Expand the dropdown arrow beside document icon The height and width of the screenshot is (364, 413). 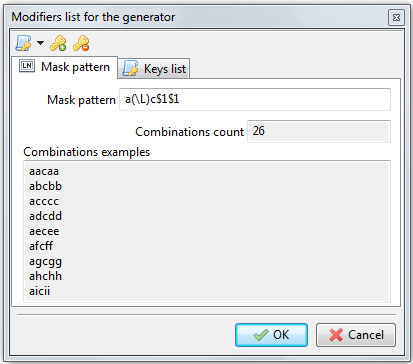[x=40, y=43]
